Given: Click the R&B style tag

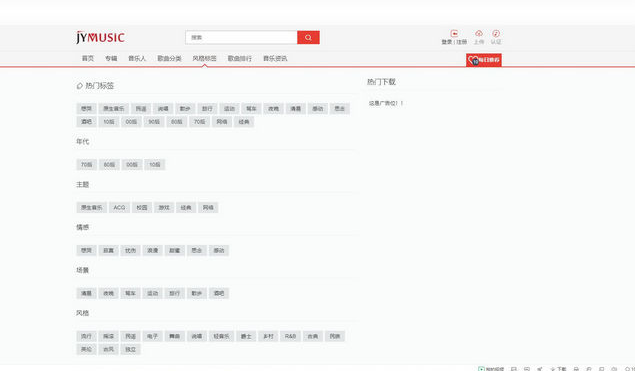Looking at the screenshot, I should (x=290, y=336).
